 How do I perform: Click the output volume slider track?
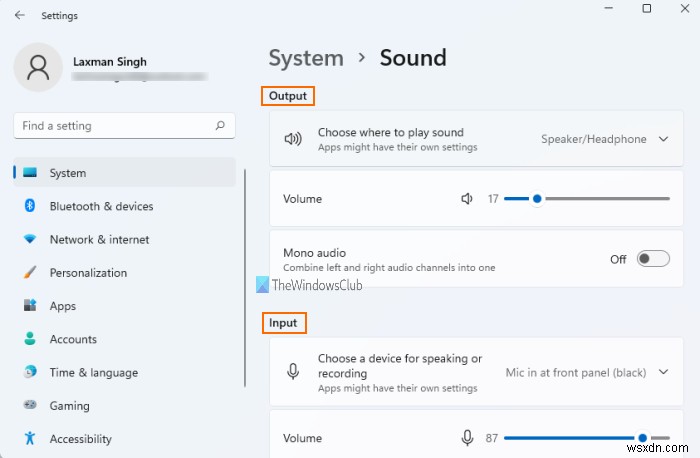click(600, 199)
